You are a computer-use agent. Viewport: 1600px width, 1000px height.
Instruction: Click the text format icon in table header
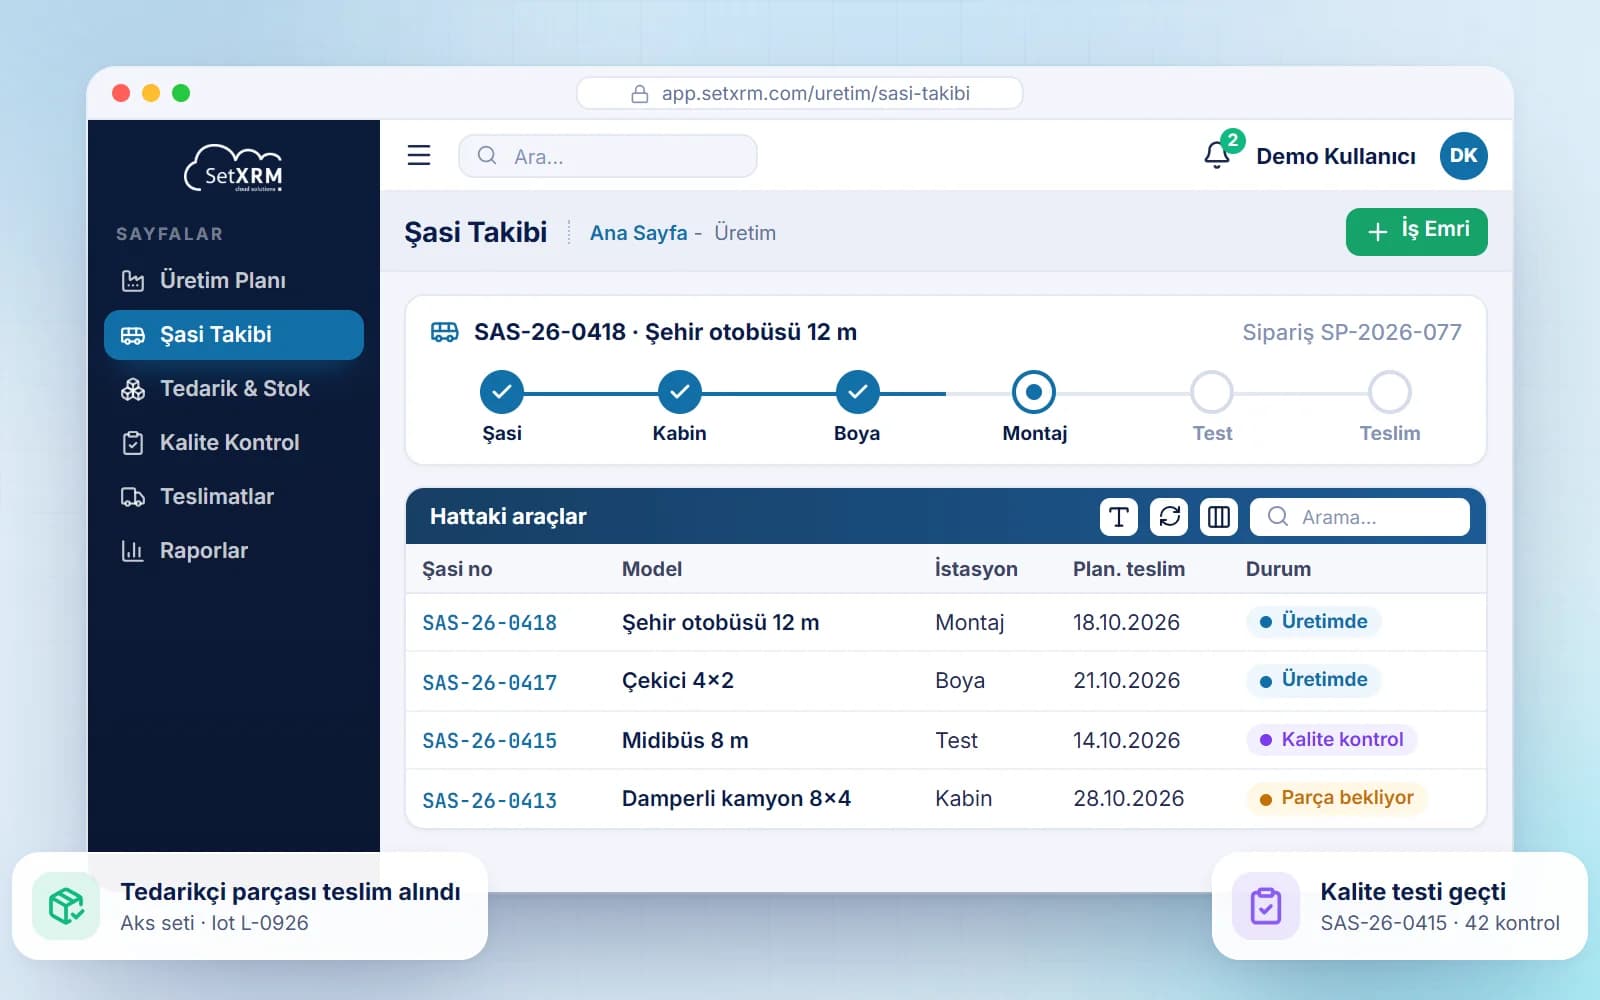(x=1119, y=517)
